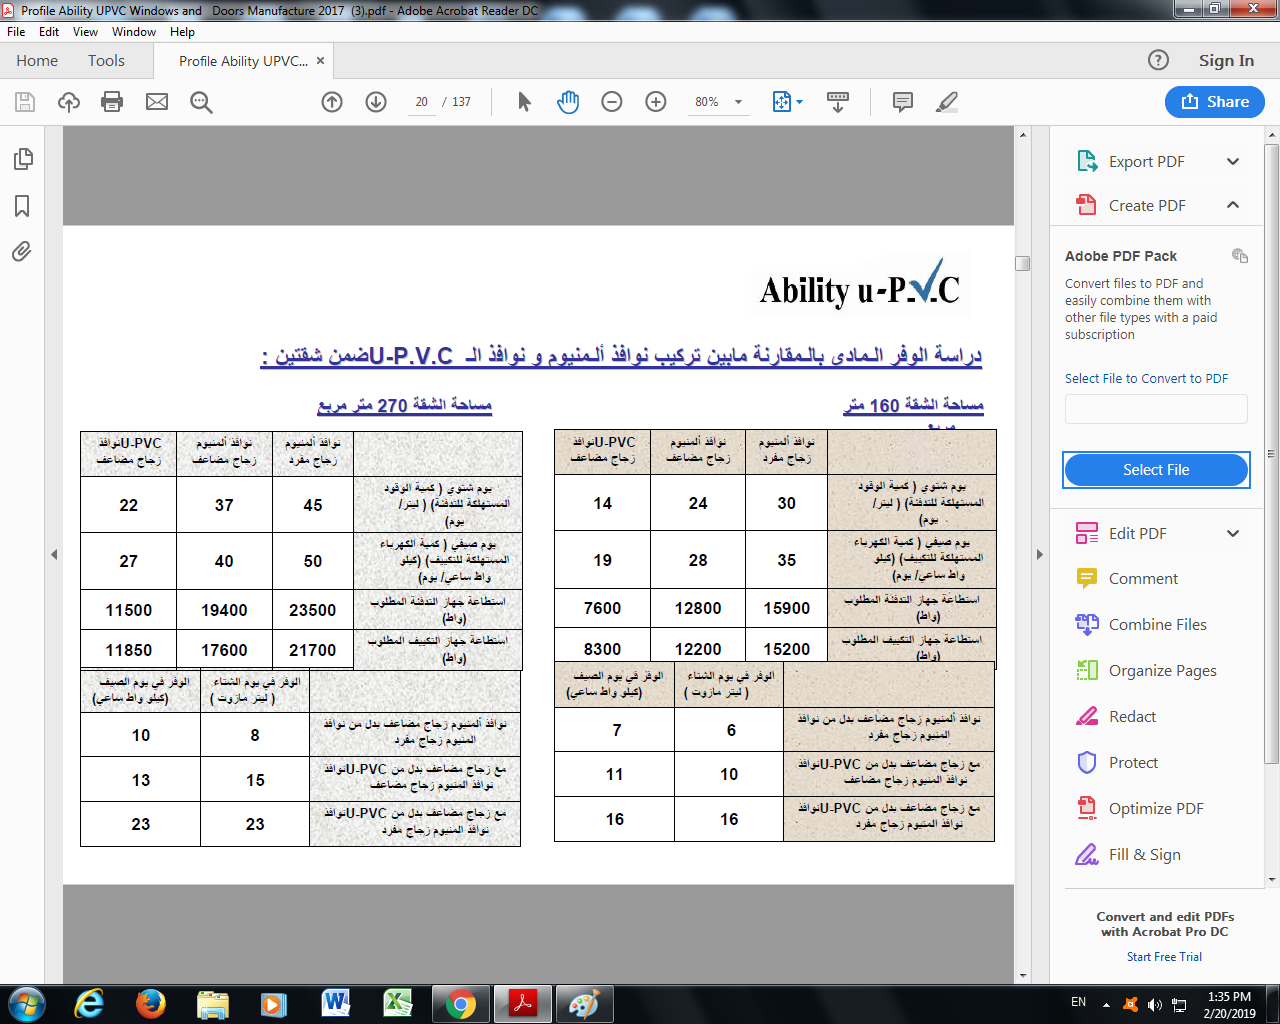Open the Help menu
This screenshot has width=1280, height=1024.
[182, 32]
